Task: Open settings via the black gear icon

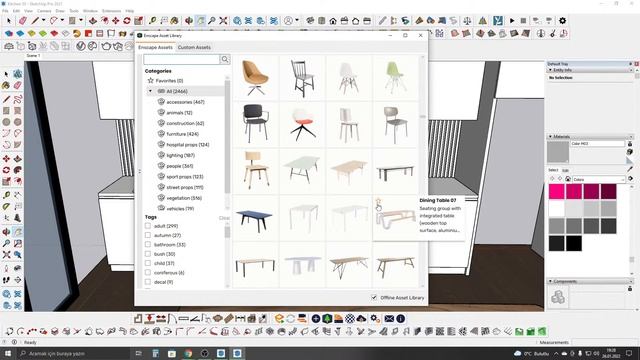Action: click(x=562, y=20)
